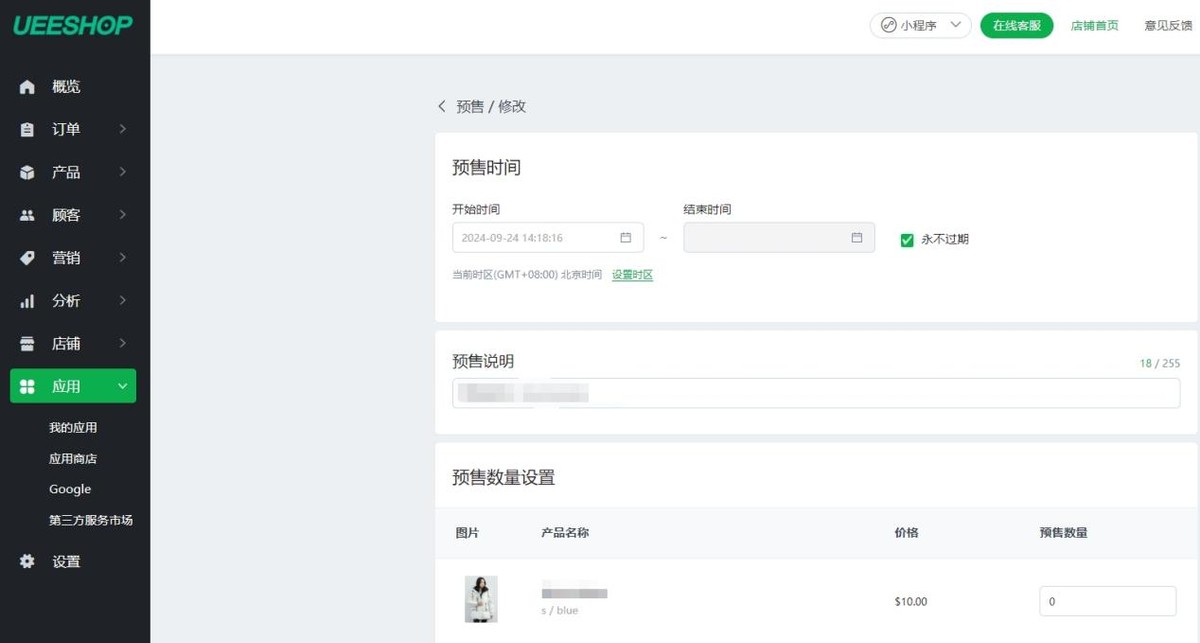The width and height of the screenshot is (1200, 643).
Task: Open Google submenu item
Action: click(x=70, y=489)
